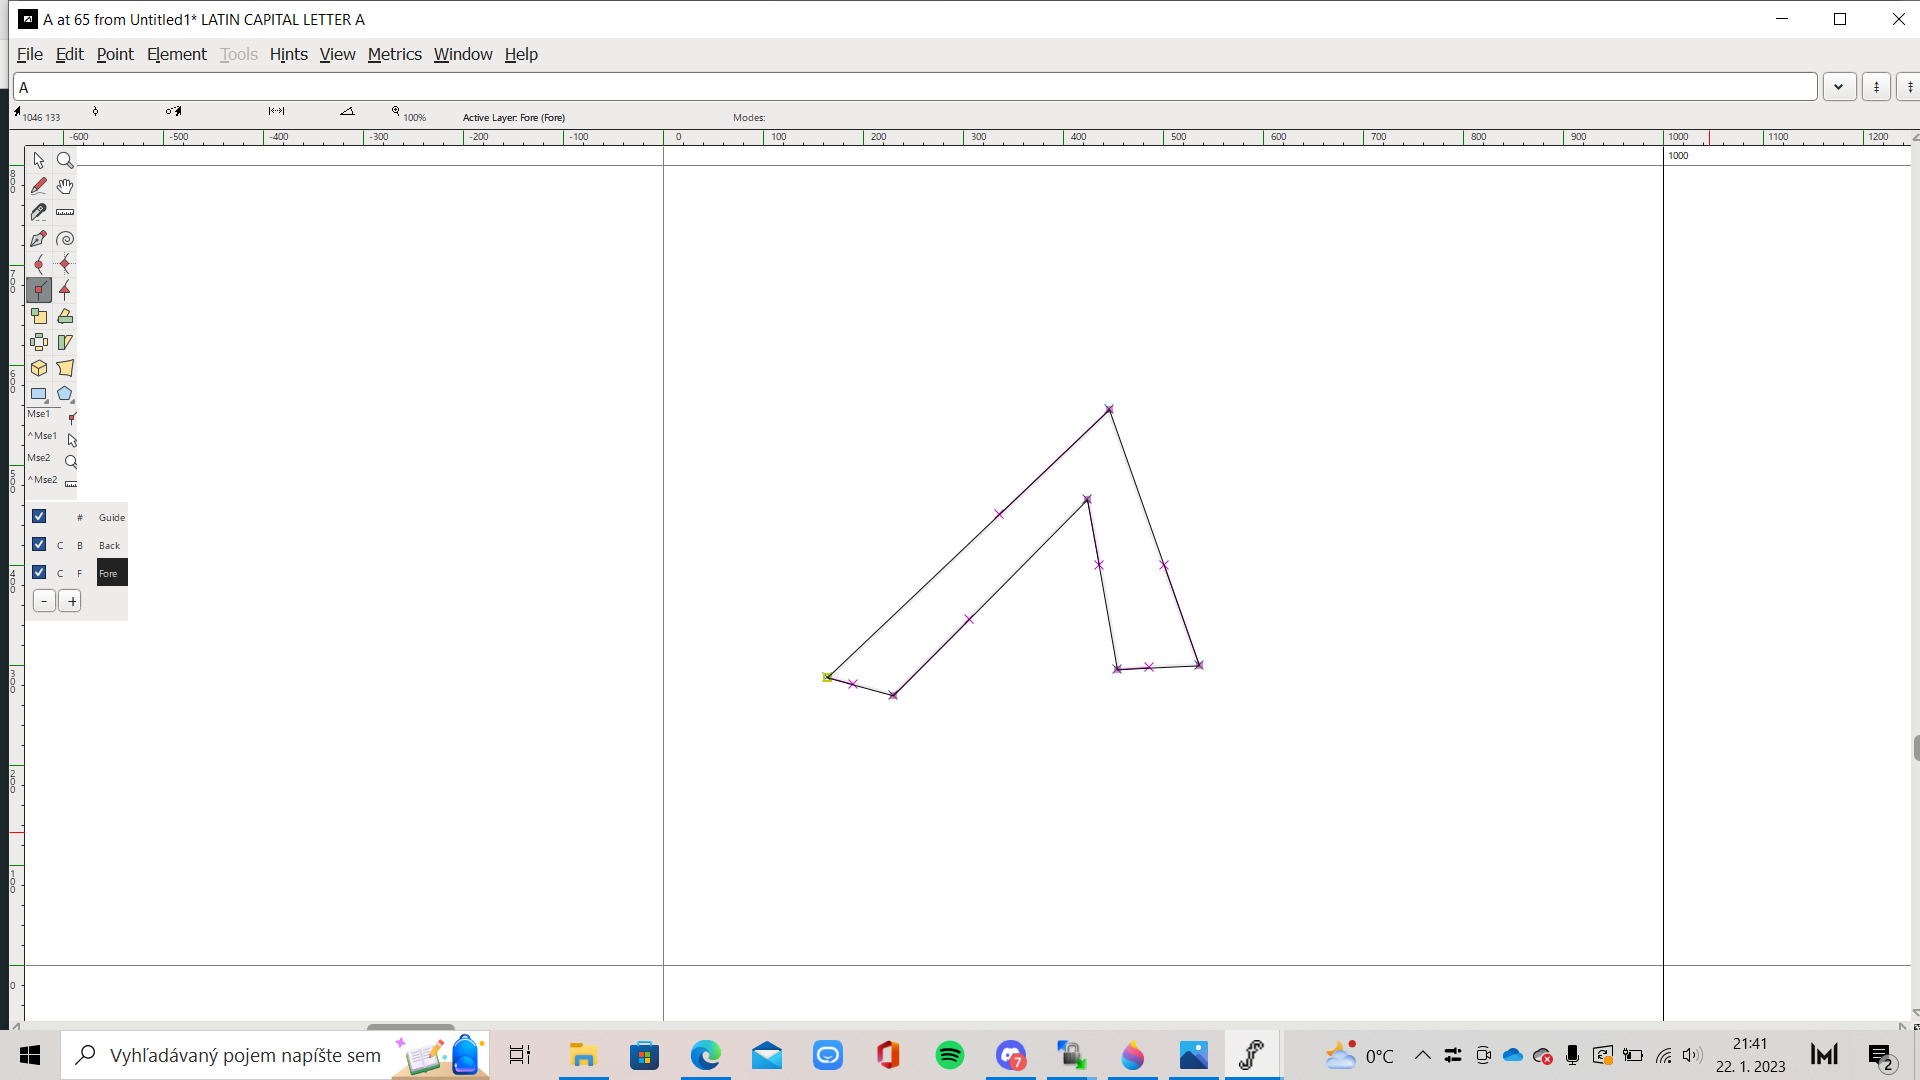Click the plus button to add layer
Viewport: 1920px width, 1080px height.
coord(70,601)
